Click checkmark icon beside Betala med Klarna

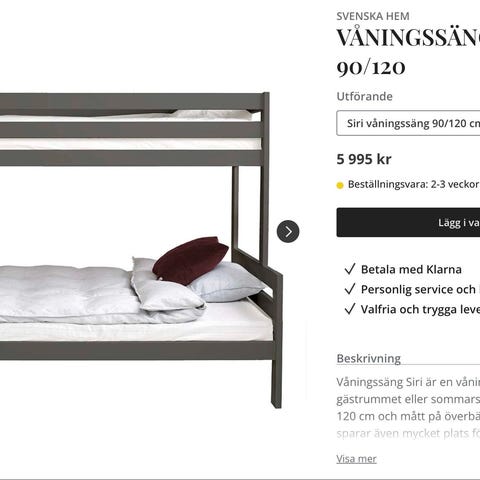tap(350, 269)
